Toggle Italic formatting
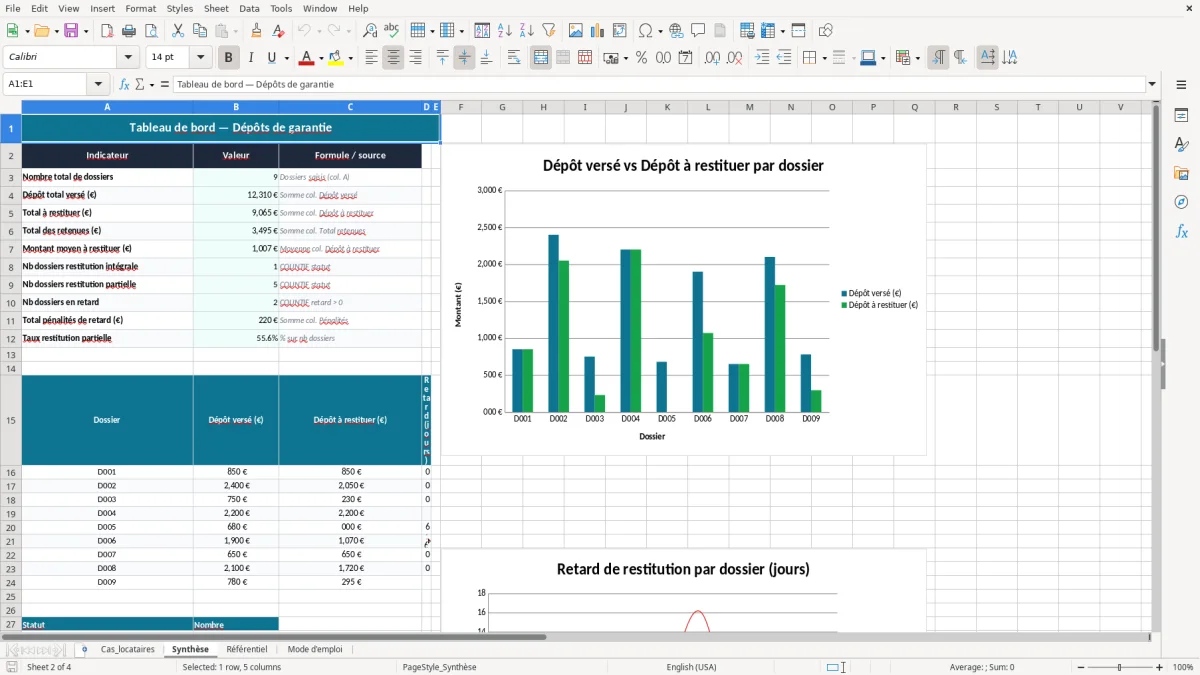The width and height of the screenshot is (1200, 675). pos(251,58)
